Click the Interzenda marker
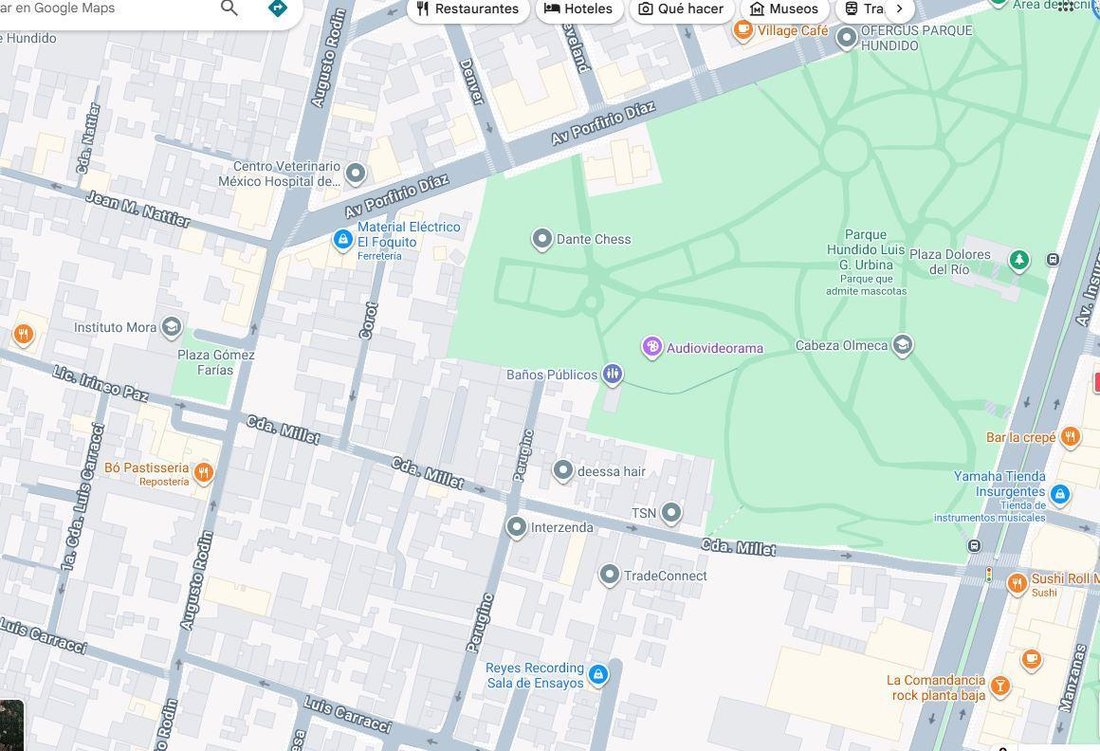This screenshot has width=1100, height=751. 516,527
